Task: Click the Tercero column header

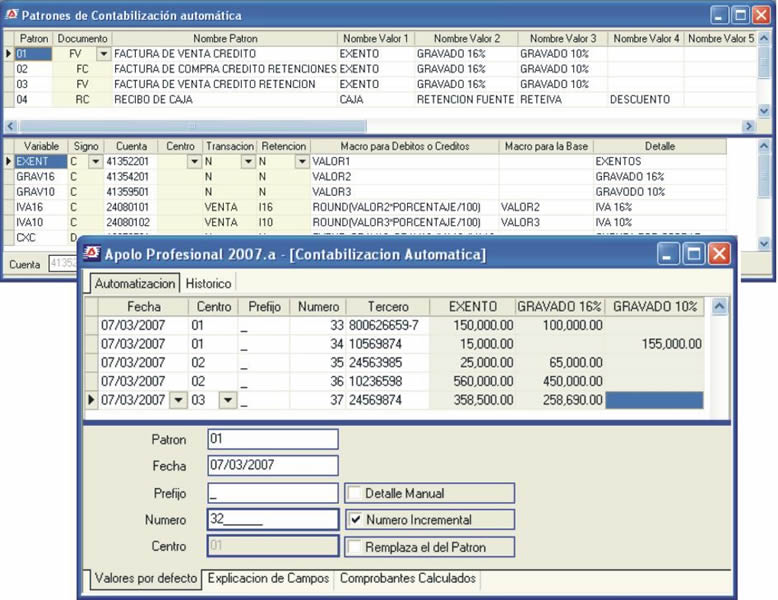Action: [x=388, y=306]
